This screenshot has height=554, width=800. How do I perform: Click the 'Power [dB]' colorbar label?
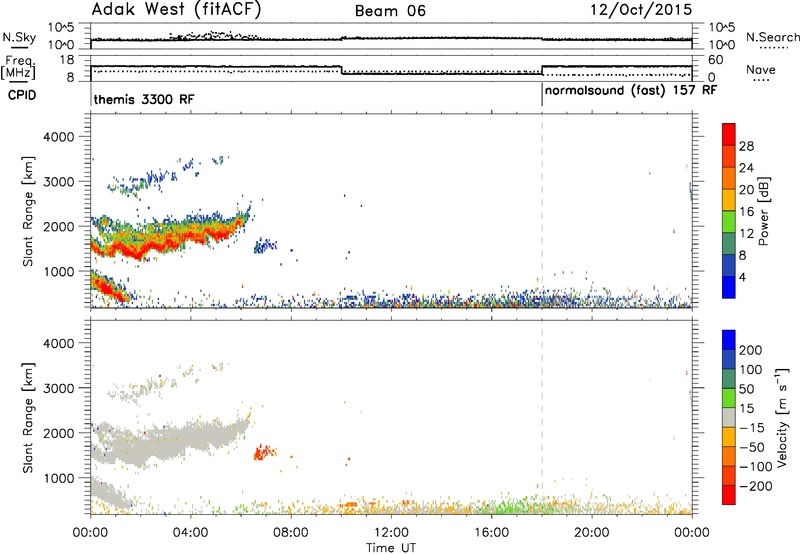point(763,211)
